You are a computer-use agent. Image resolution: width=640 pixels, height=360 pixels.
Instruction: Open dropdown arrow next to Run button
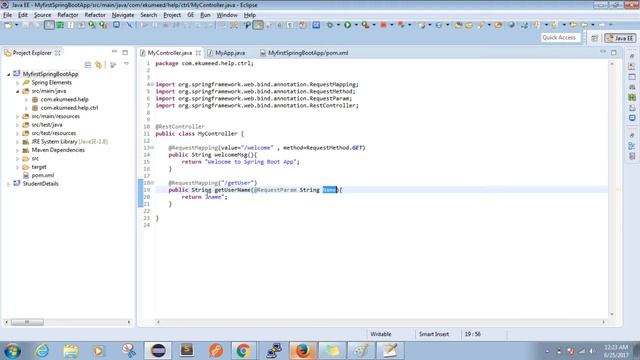pyautogui.click(x=356, y=25)
